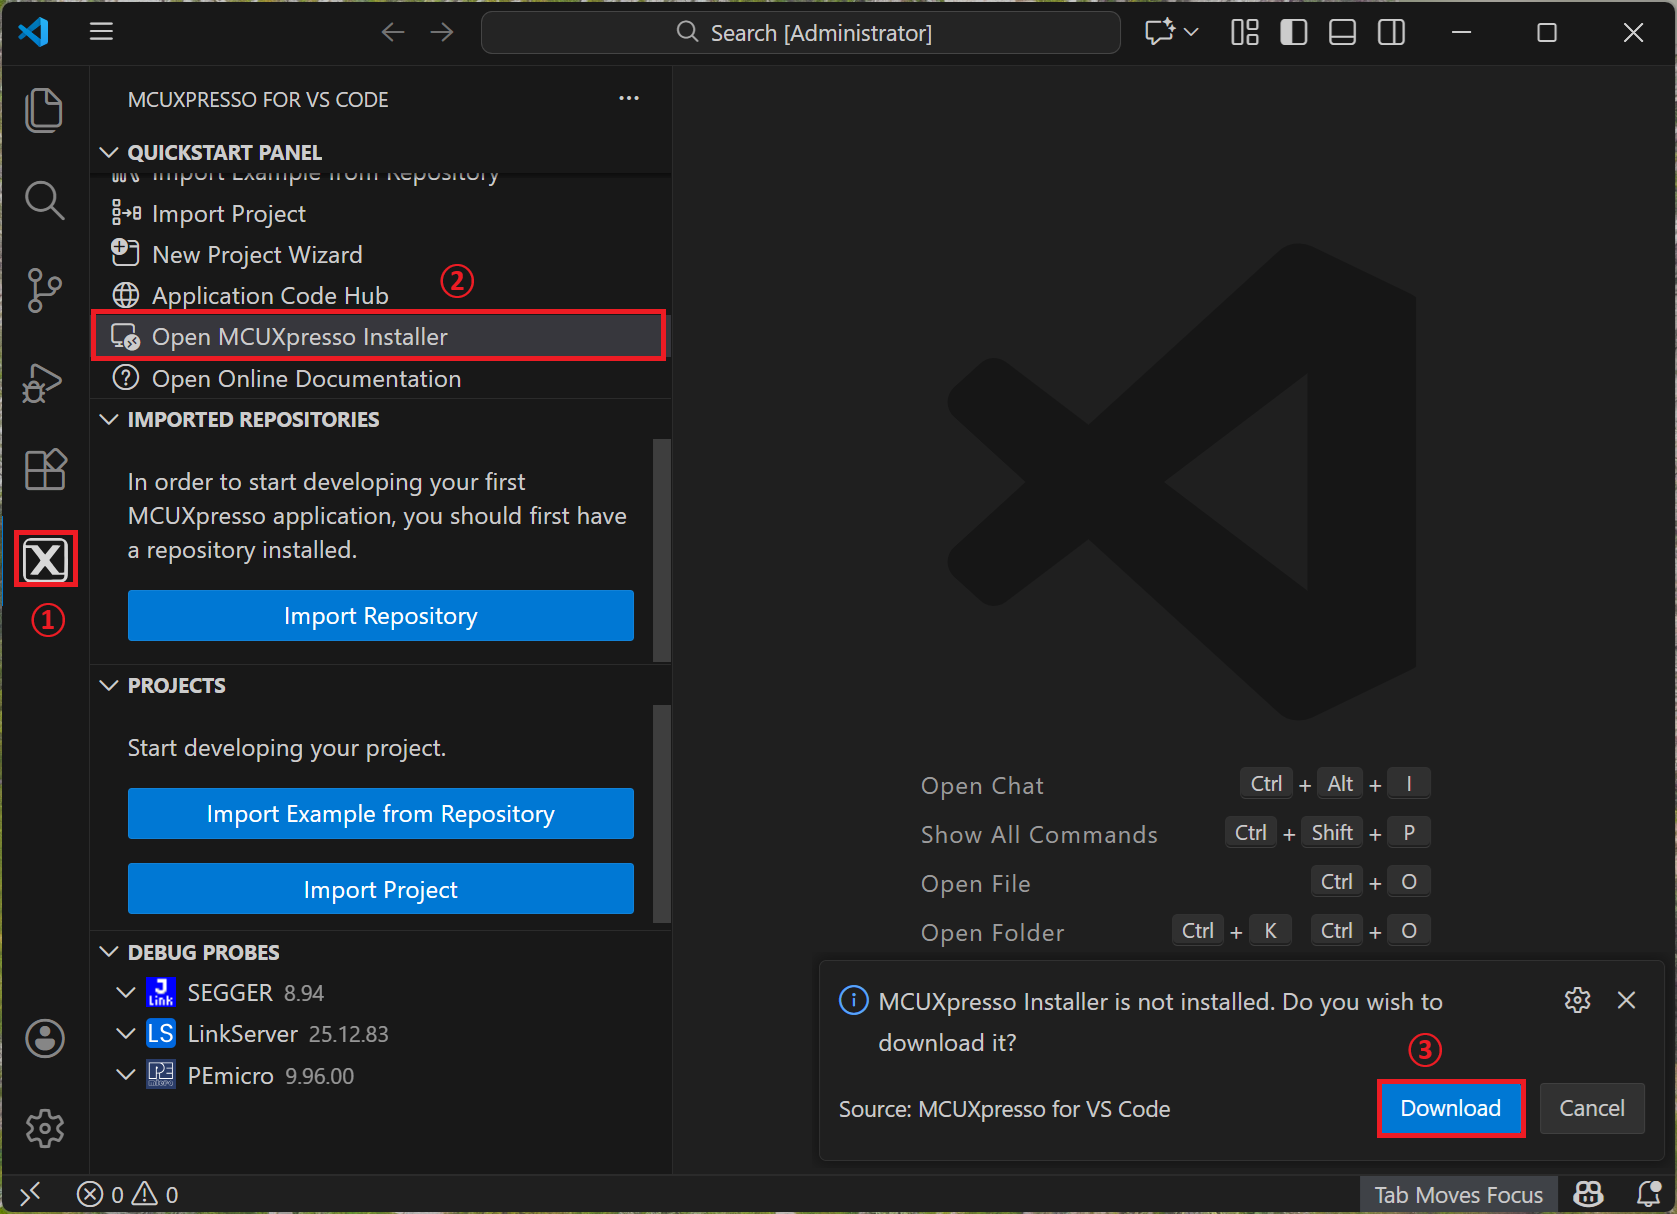Toggle the bottom panel layout button
The width and height of the screenshot is (1677, 1214).
(x=1342, y=33)
